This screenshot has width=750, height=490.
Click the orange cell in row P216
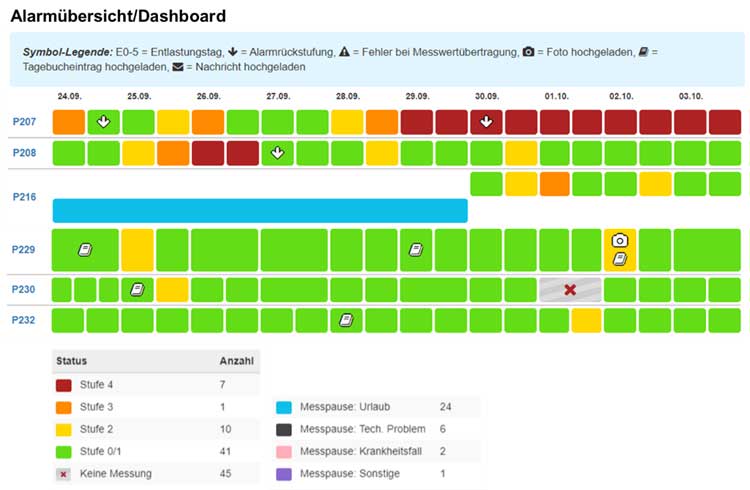[x=555, y=184]
